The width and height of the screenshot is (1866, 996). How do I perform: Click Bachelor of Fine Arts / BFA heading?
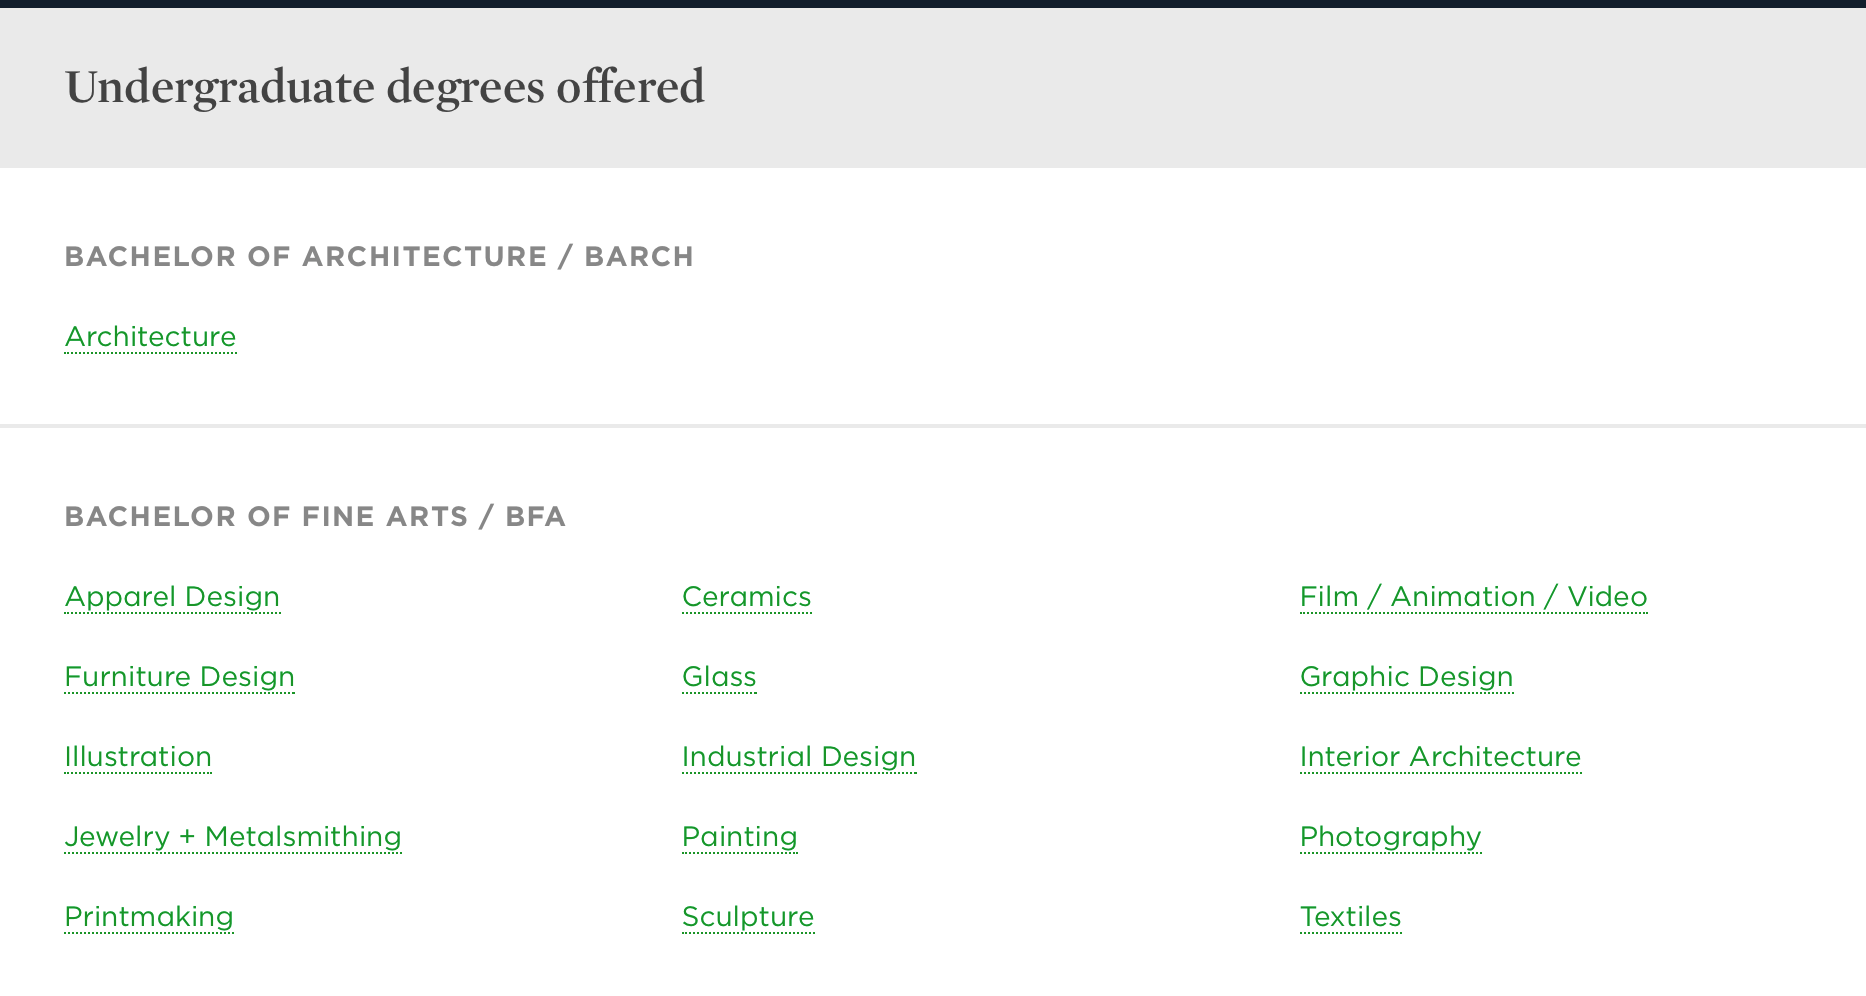(x=315, y=517)
